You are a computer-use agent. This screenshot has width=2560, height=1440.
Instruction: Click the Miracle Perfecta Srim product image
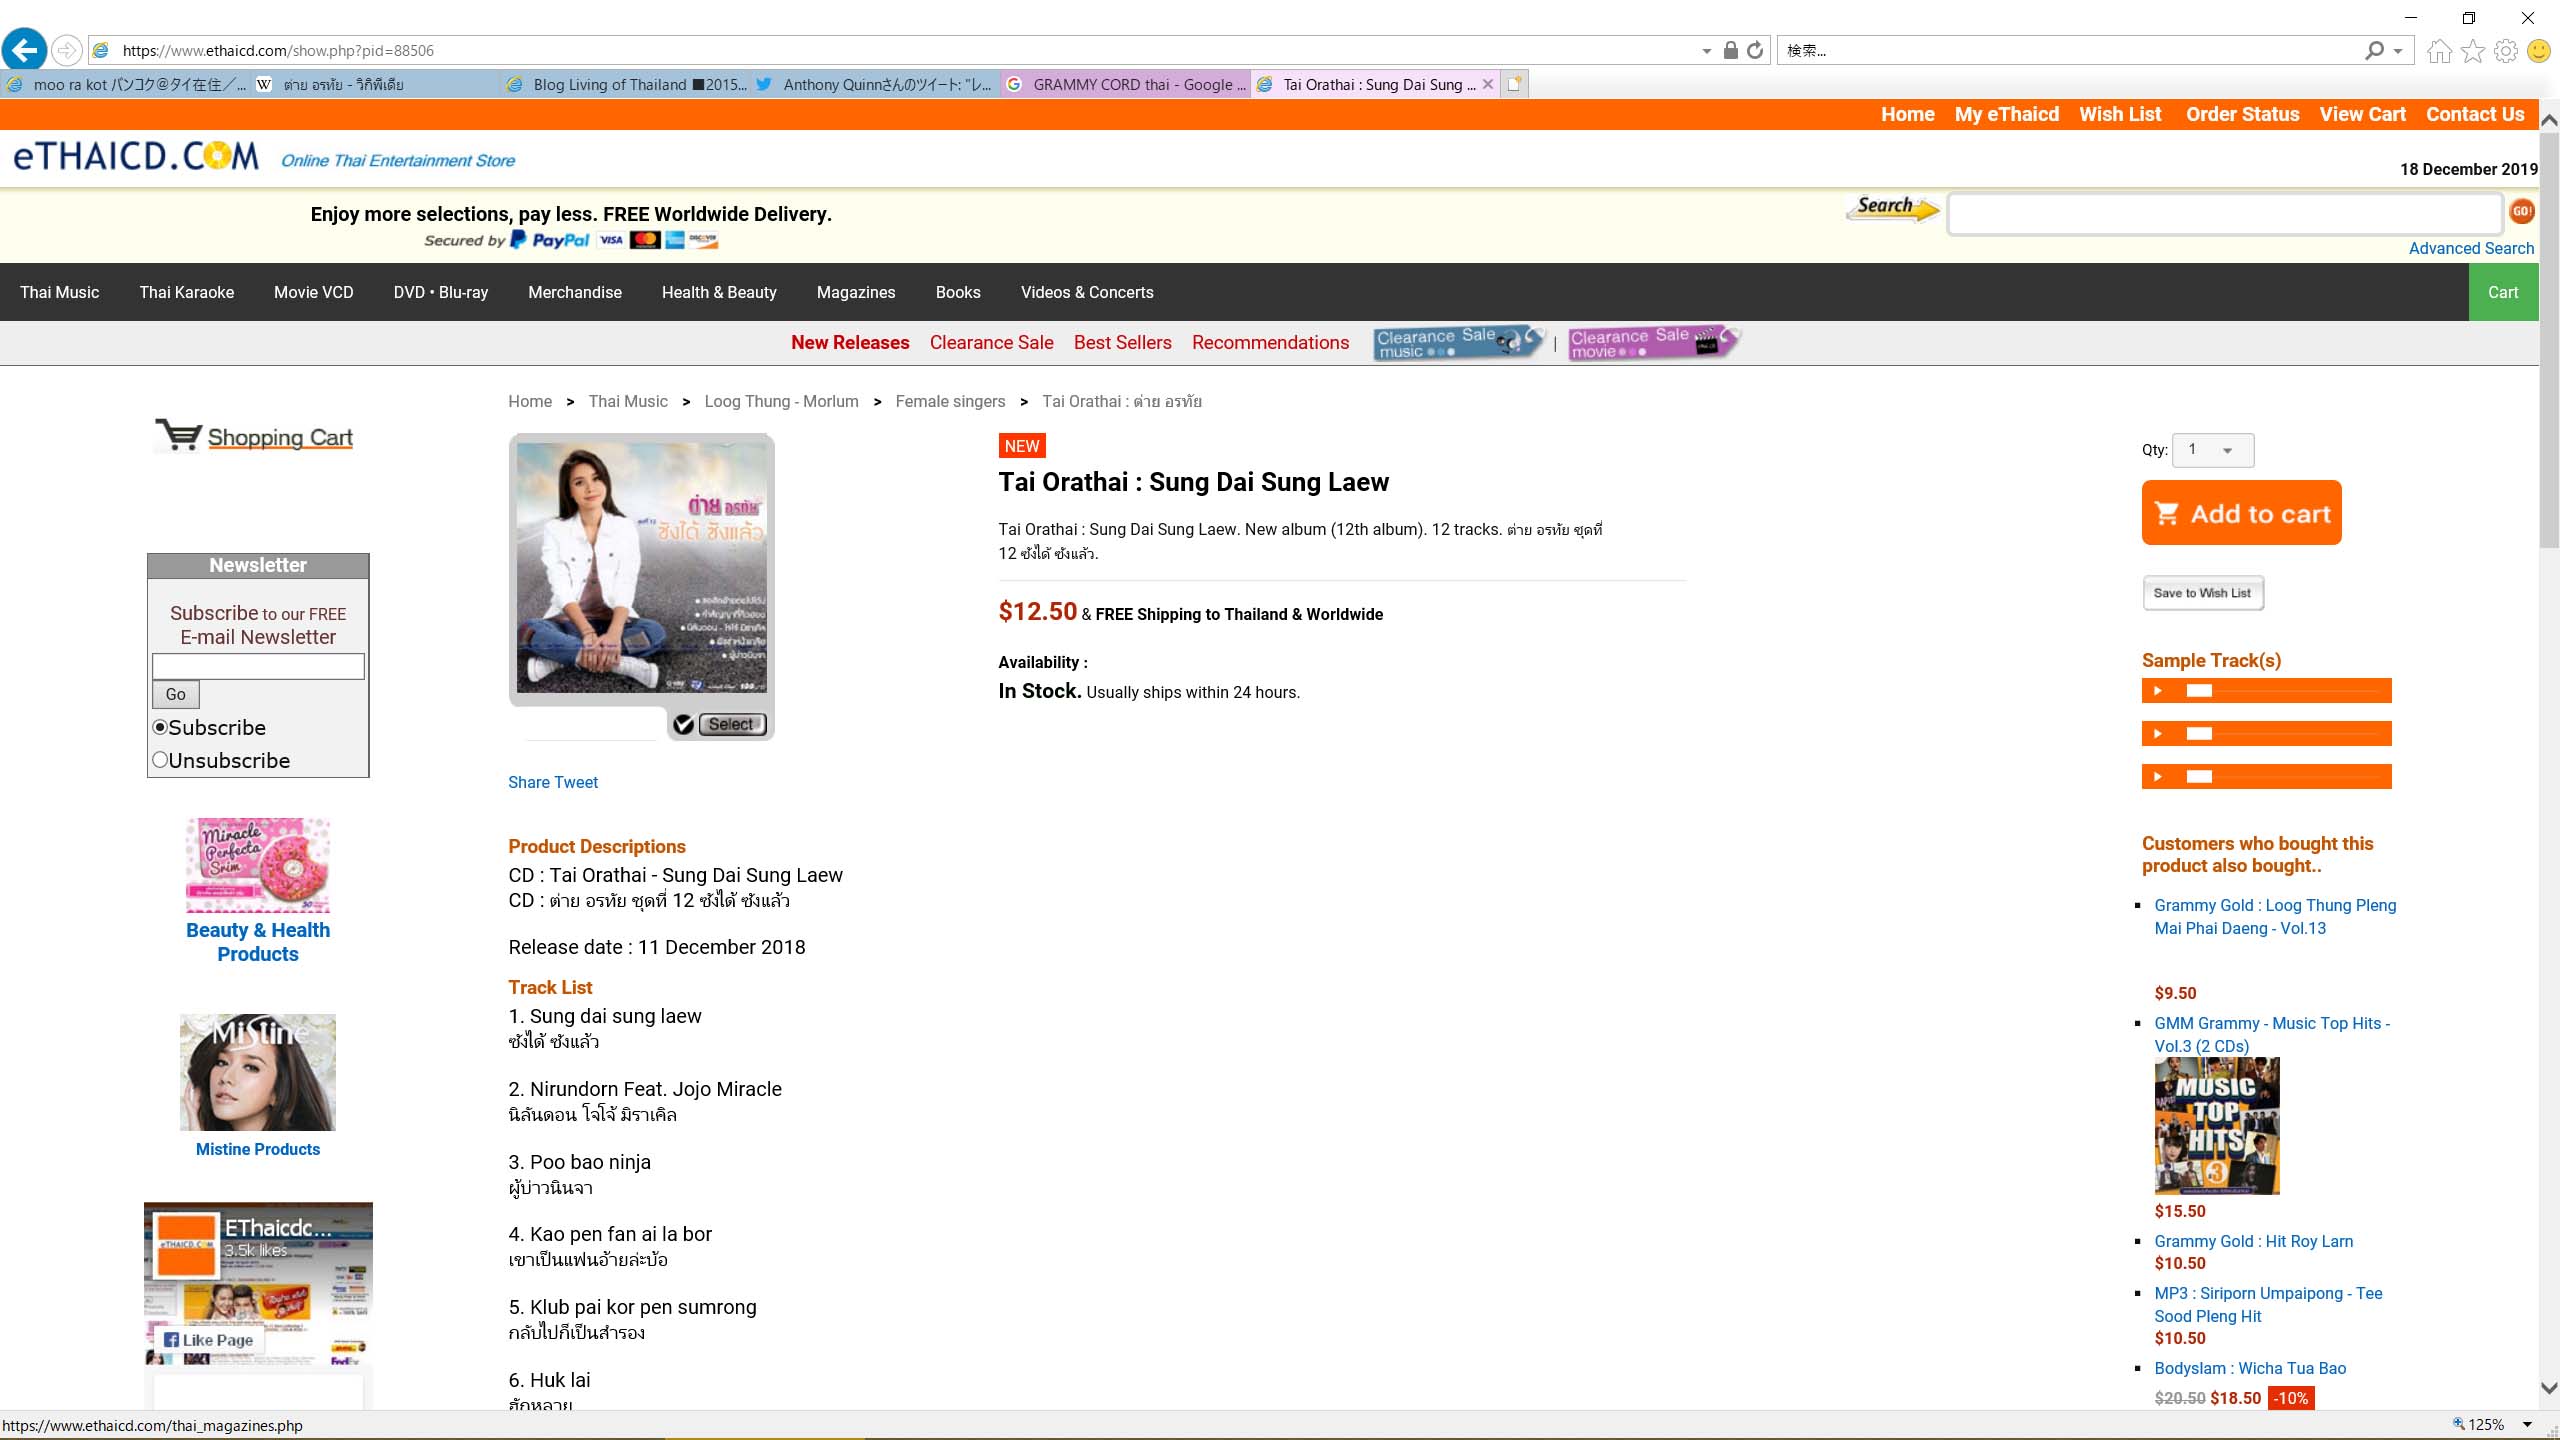coord(257,865)
